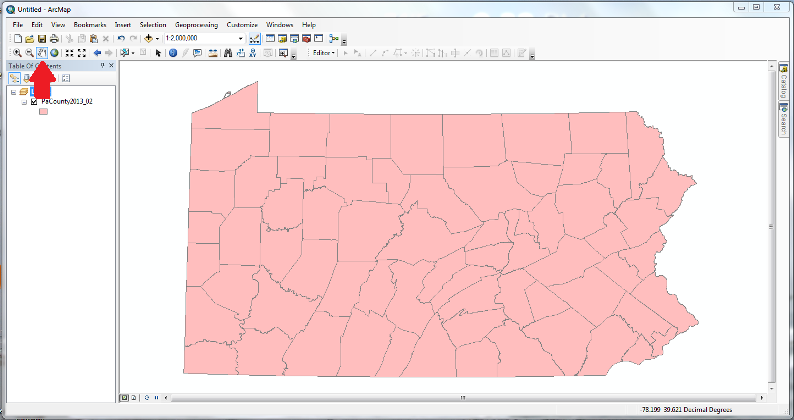Open the Customize menu
This screenshot has height=420, width=794.
(x=242, y=24)
